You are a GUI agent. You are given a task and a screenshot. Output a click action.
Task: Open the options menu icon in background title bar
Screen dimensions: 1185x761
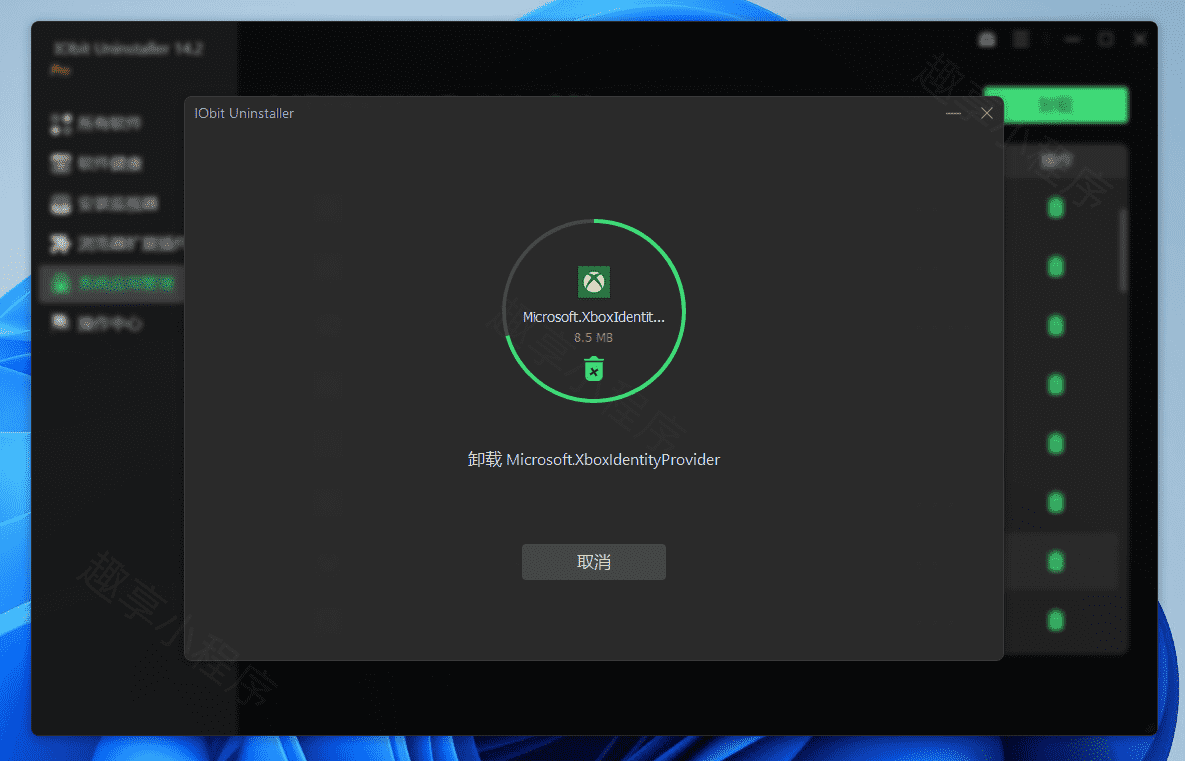1021,39
